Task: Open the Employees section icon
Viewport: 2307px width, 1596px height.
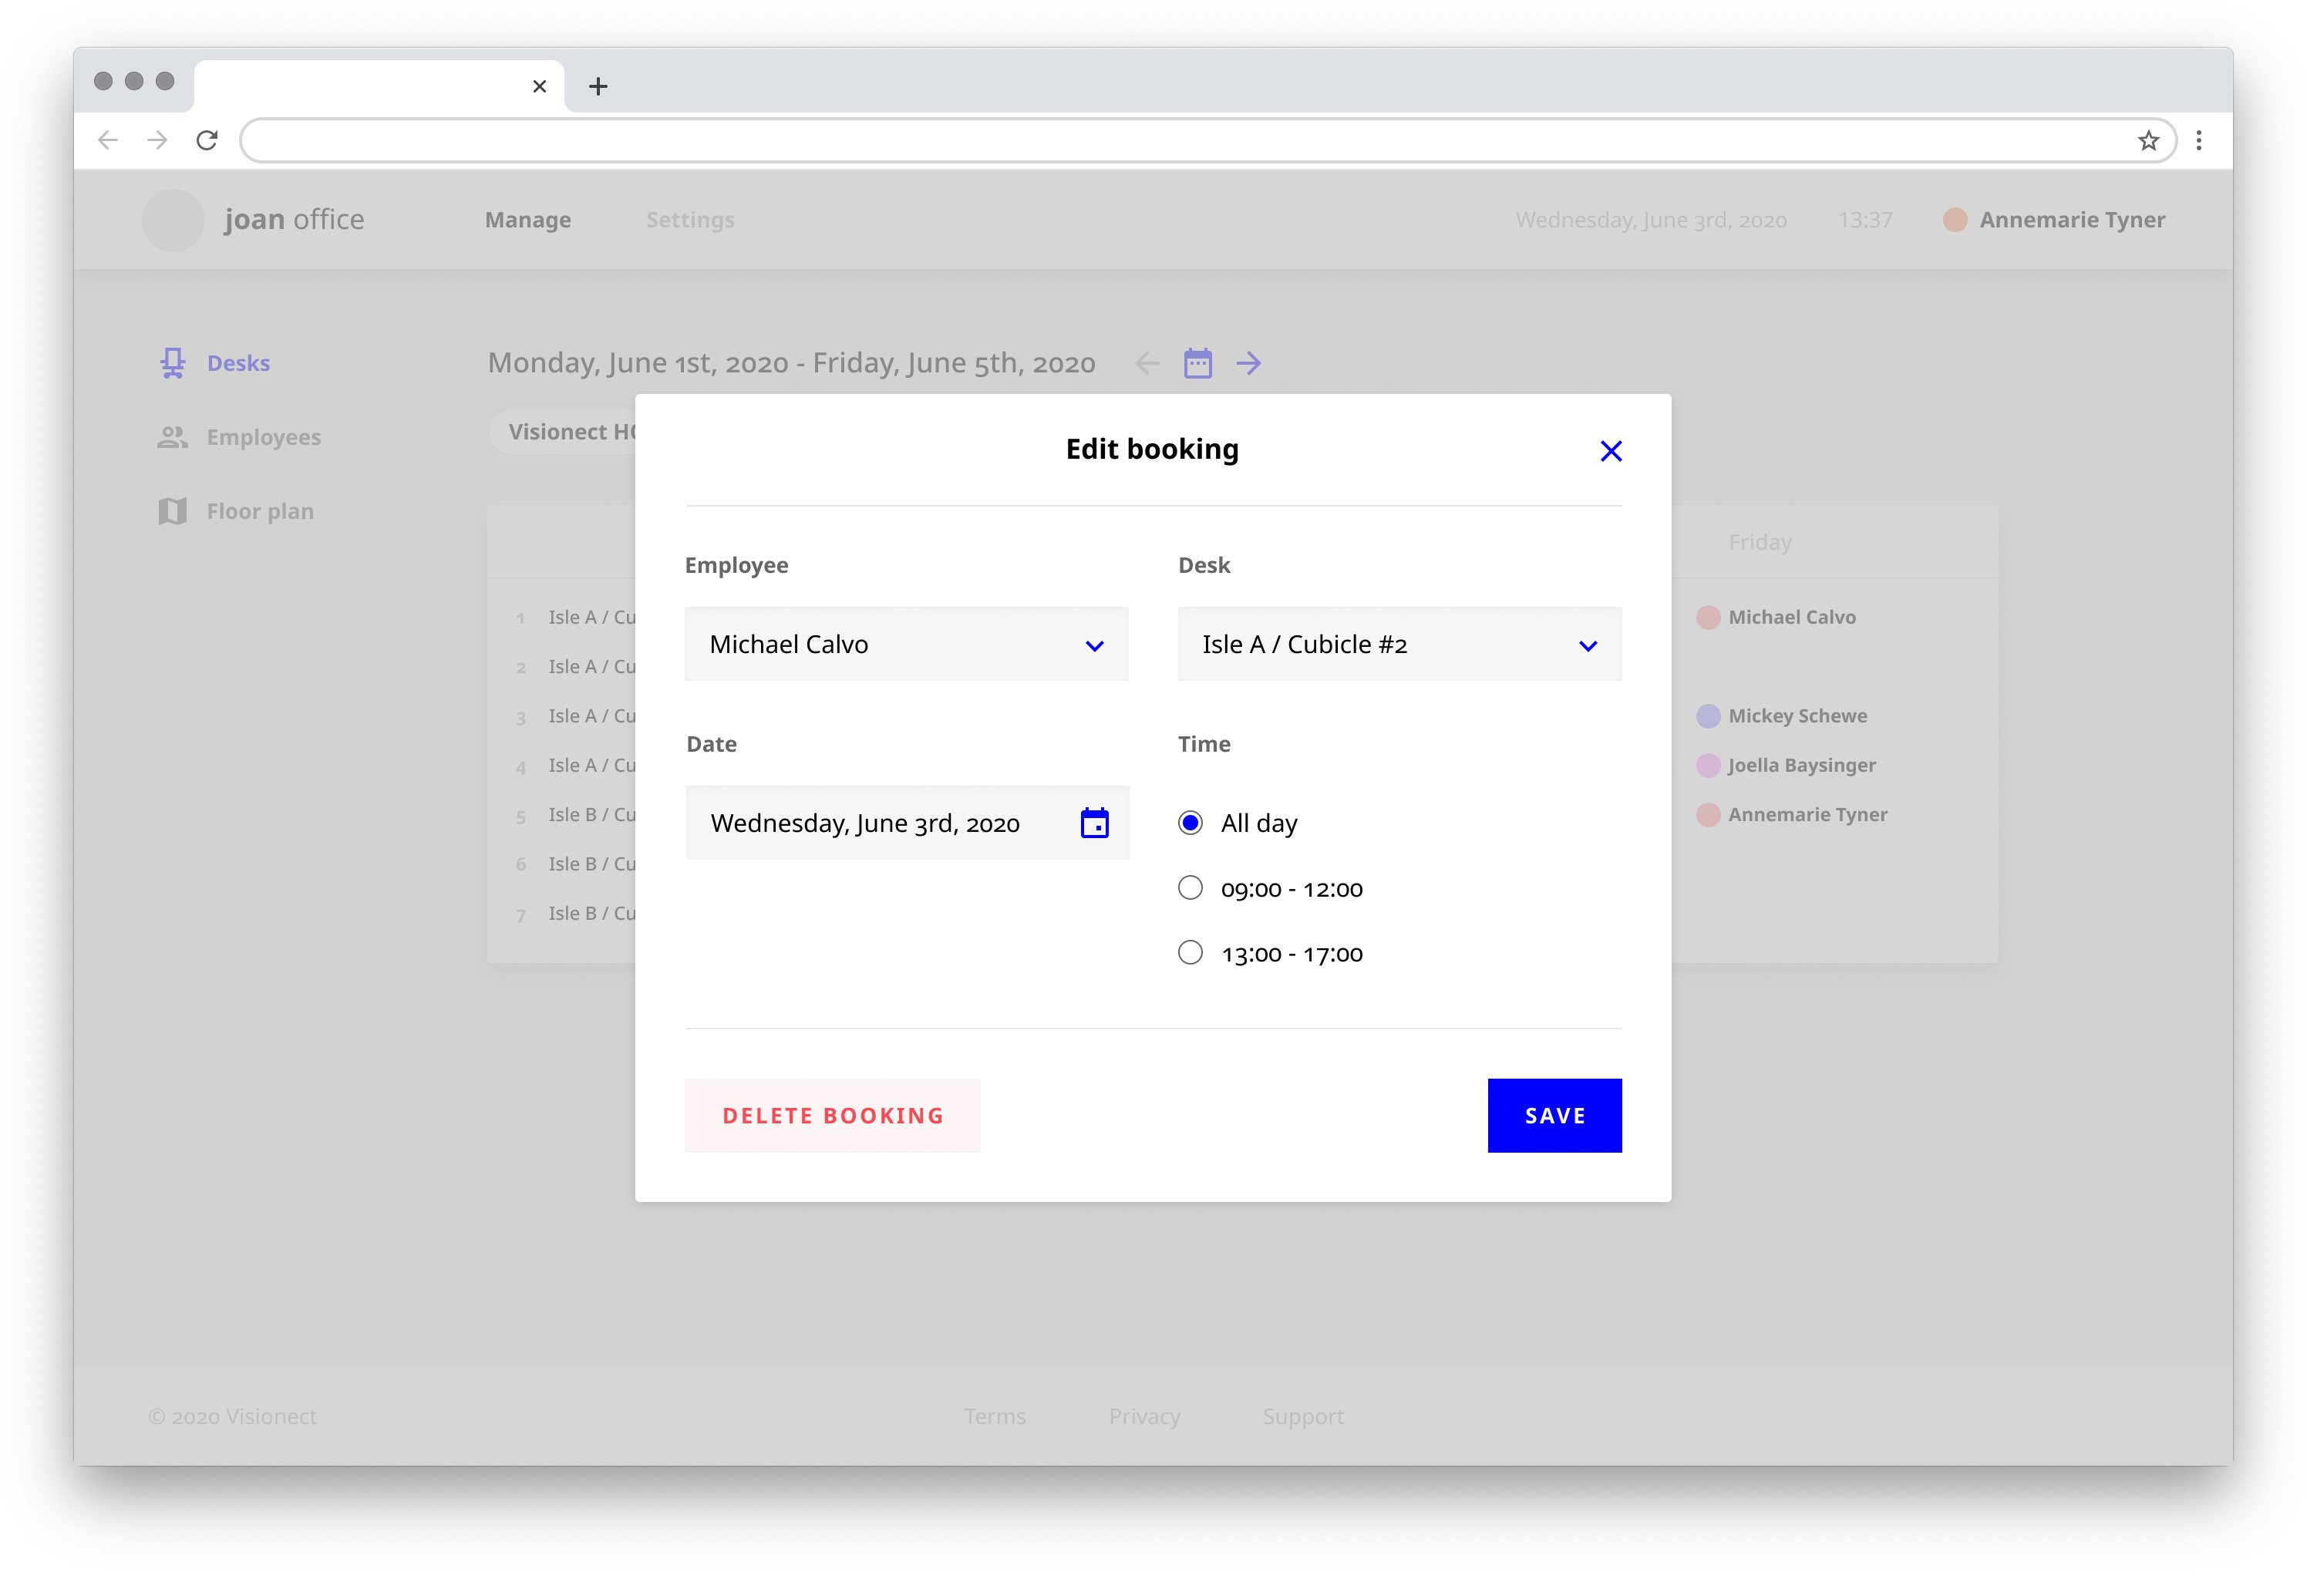Action: click(x=172, y=436)
